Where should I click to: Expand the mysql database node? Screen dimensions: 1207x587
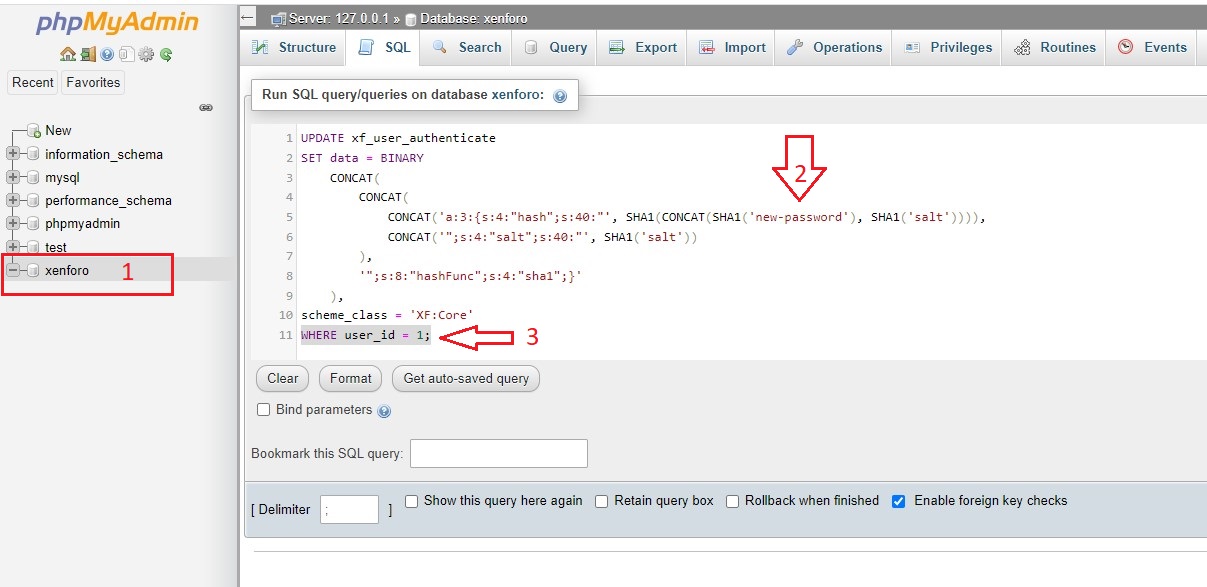tap(13, 177)
